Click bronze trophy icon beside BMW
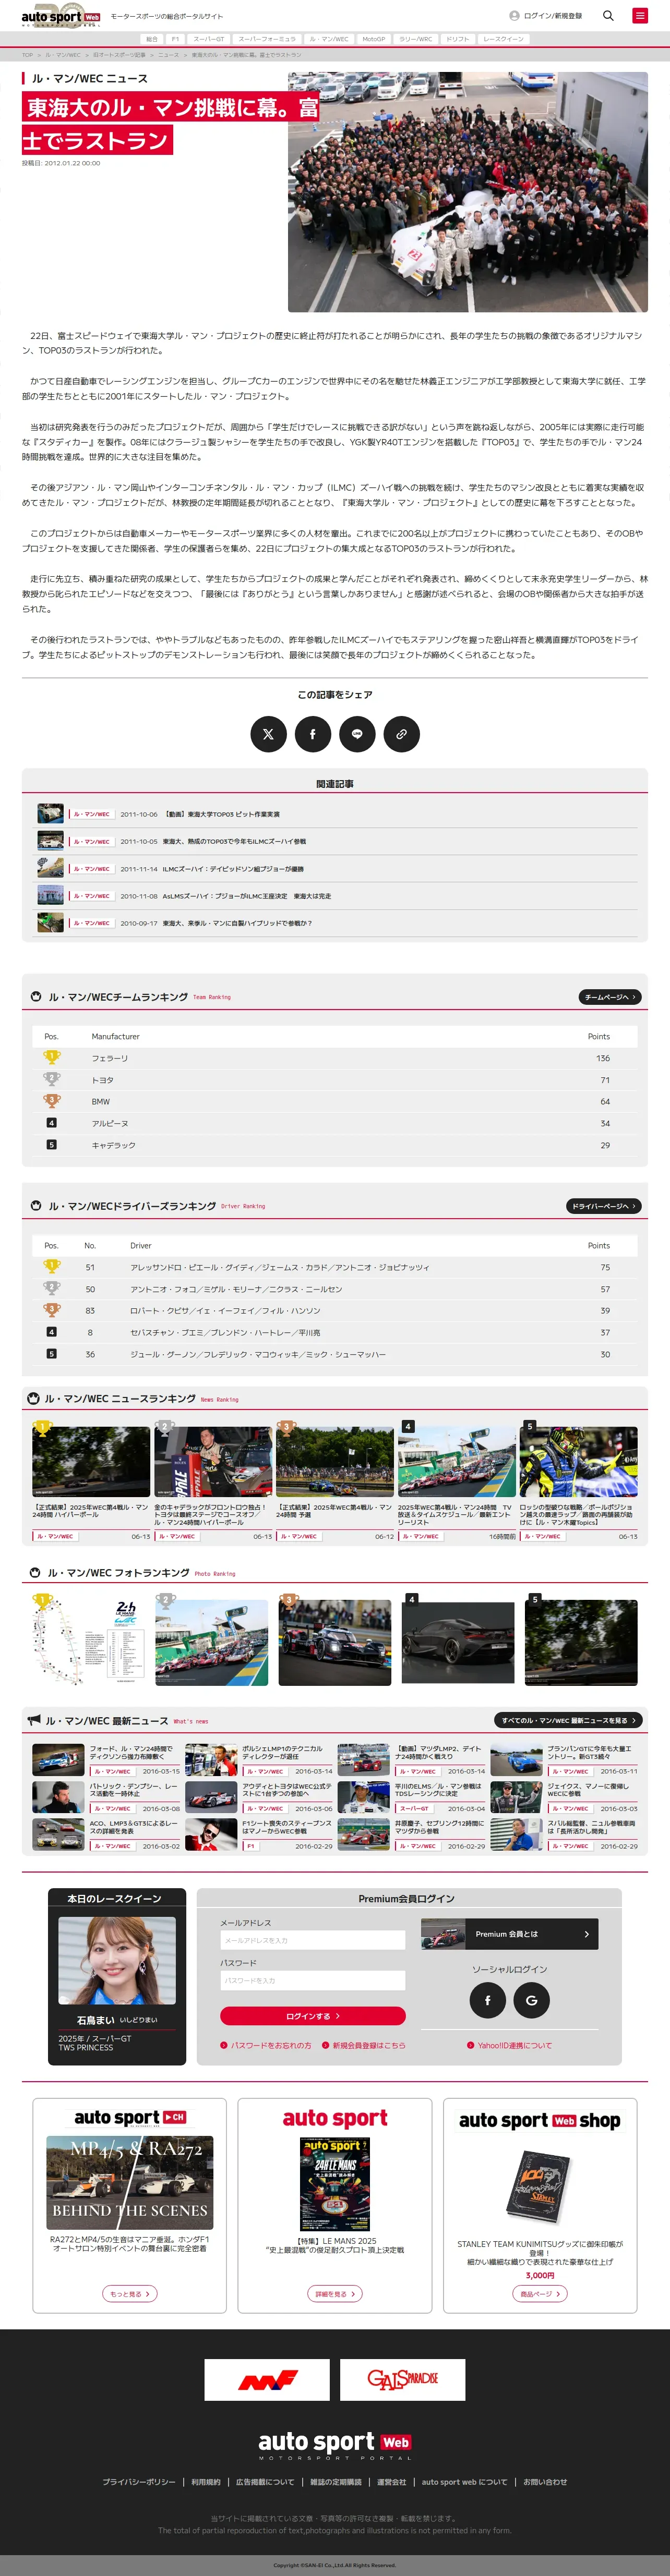Image resolution: width=670 pixels, height=2576 pixels. tap(52, 1101)
